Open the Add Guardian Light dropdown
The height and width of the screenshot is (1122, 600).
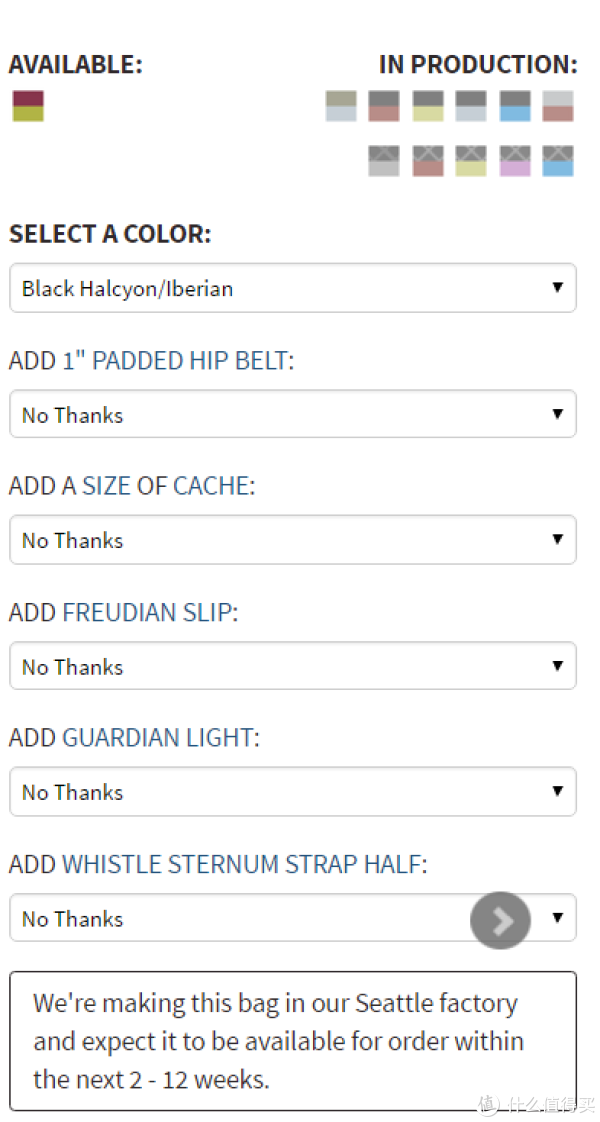click(292, 791)
